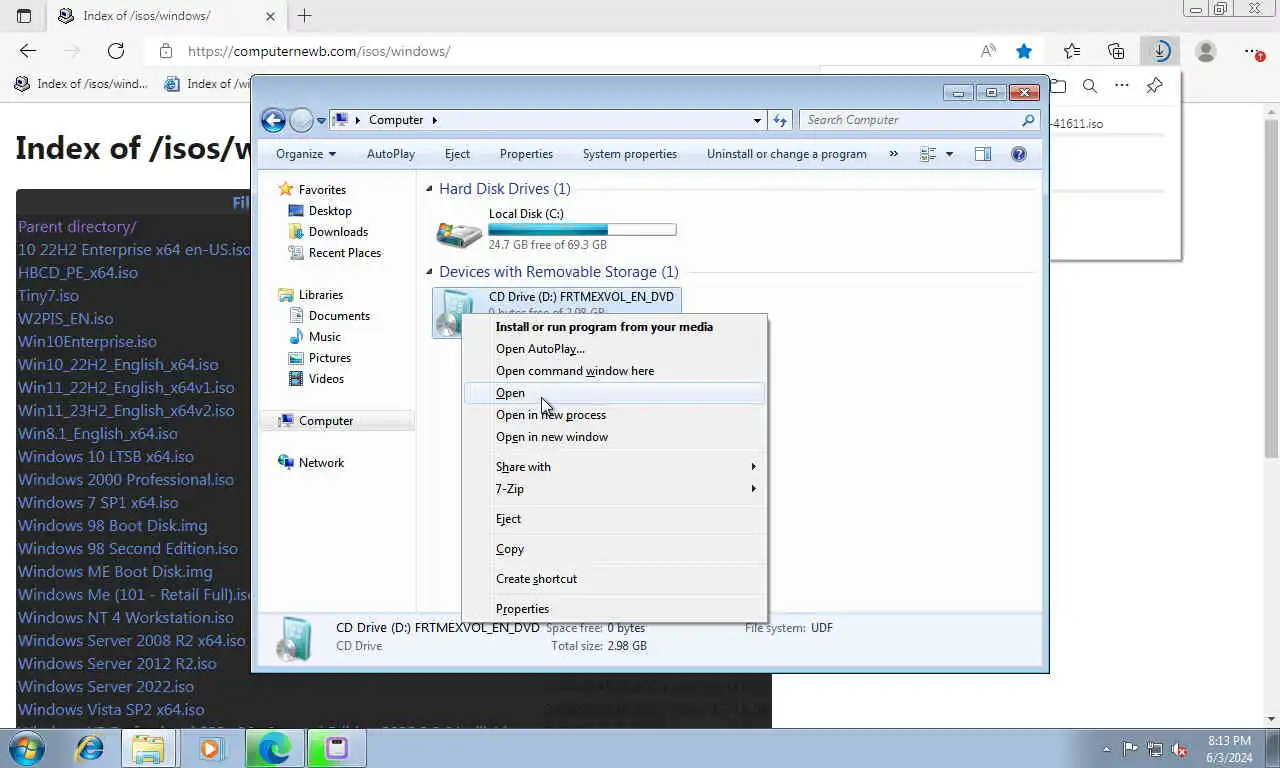The width and height of the screenshot is (1280, 768).
Task: Click AutoPlay in the Explorer toolbar
Action: pyautogui.click(x=391, y=154)
